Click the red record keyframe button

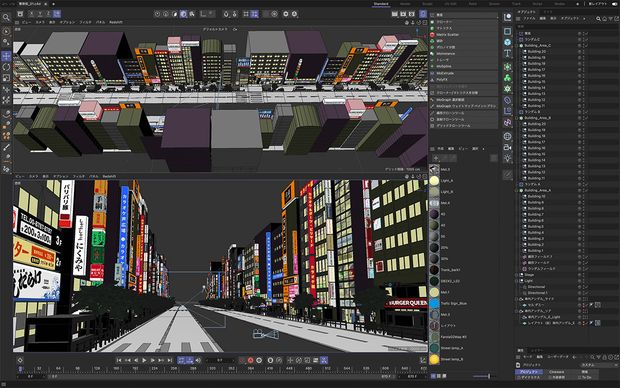(x=250, y=360)
